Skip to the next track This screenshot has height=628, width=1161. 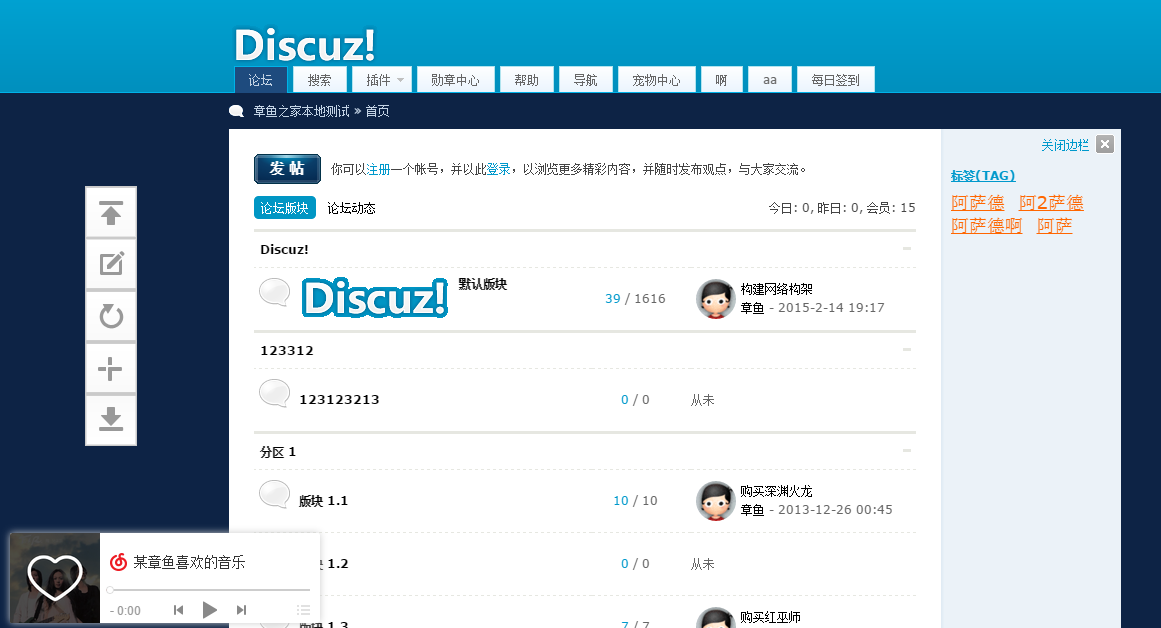(241, 609)
